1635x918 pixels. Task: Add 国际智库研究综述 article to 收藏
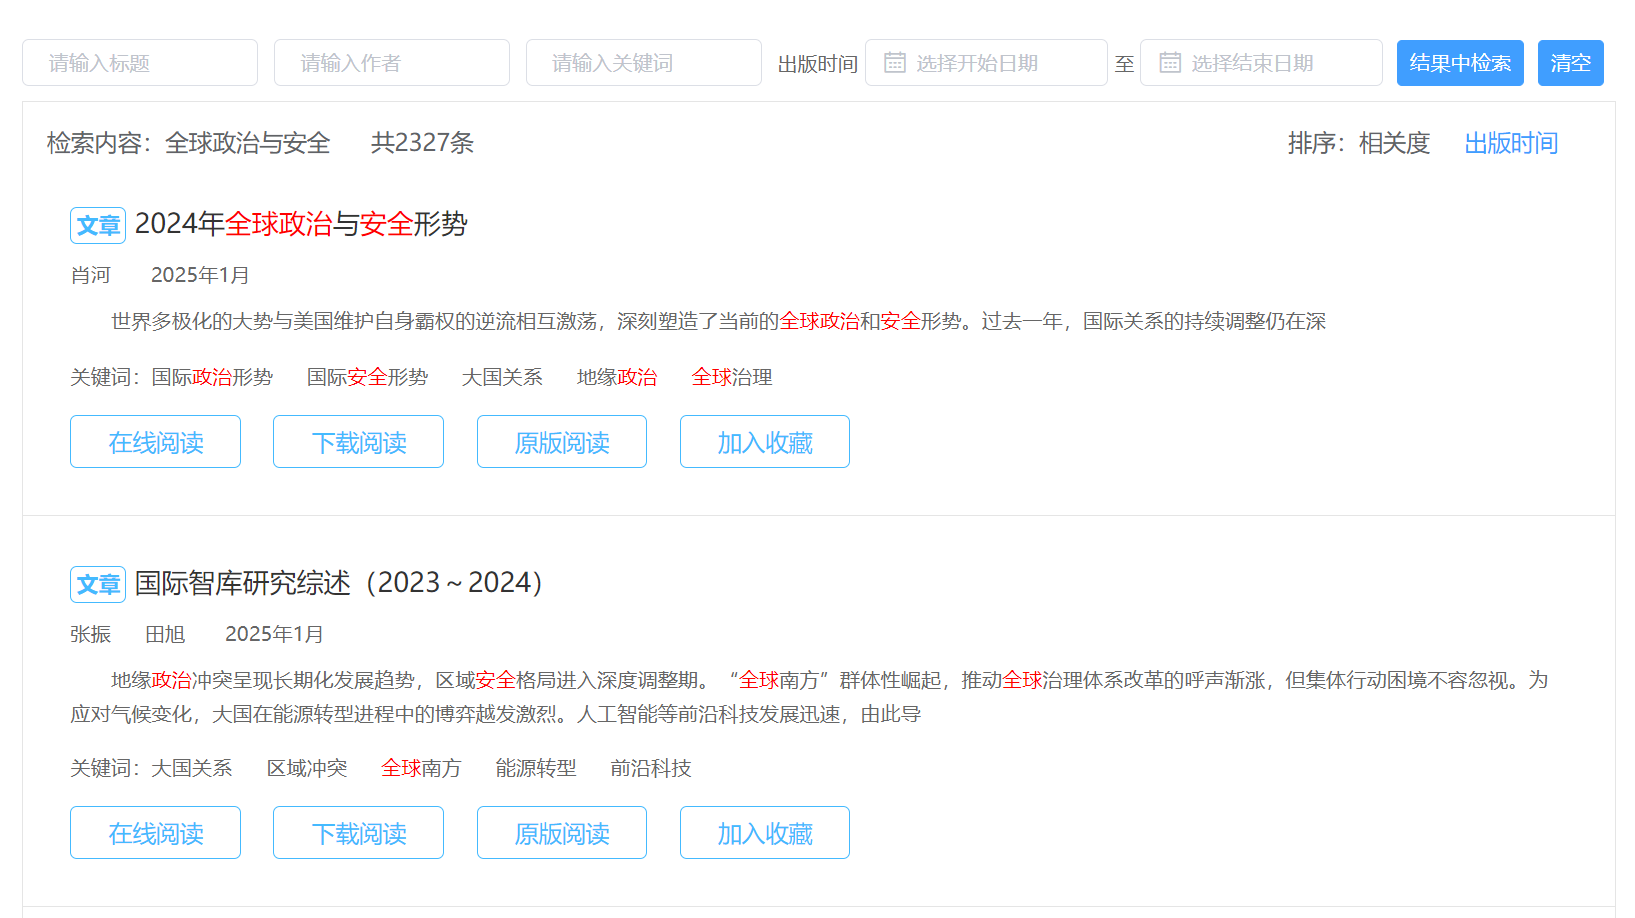764,833
